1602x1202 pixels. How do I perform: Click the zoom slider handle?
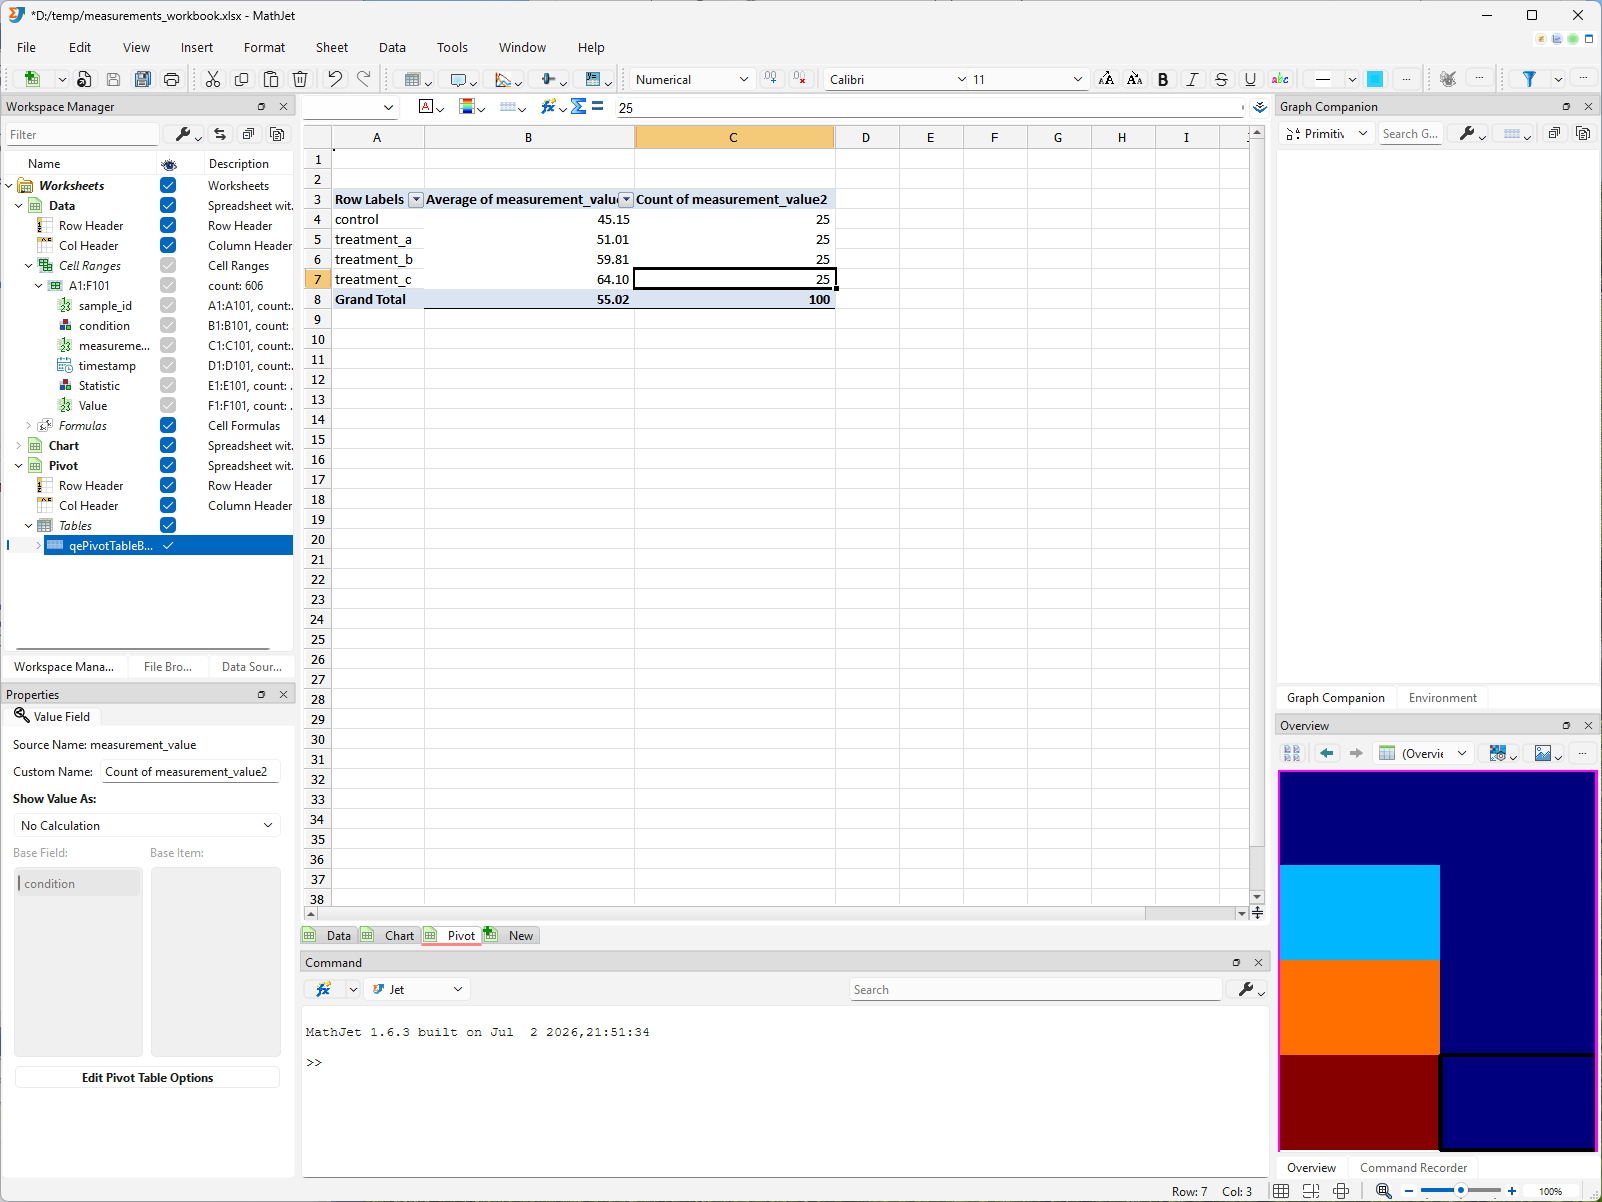(x=1461, y=1191)
